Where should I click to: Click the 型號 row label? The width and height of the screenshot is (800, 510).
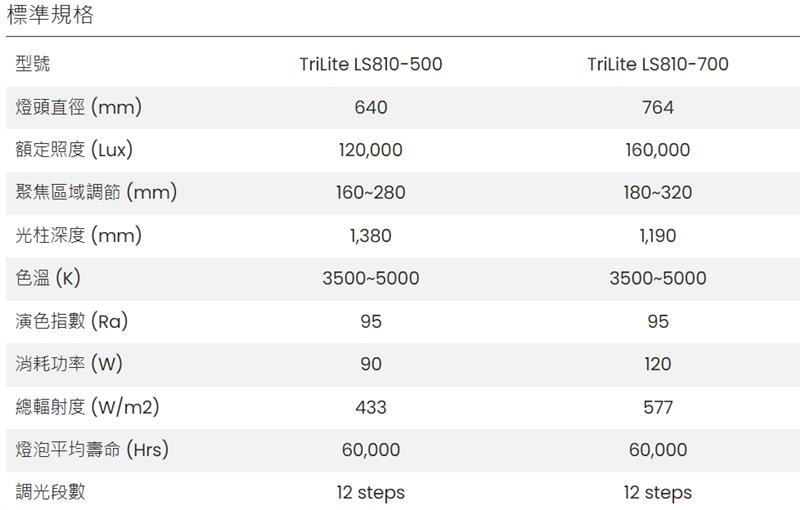(33, 64)
